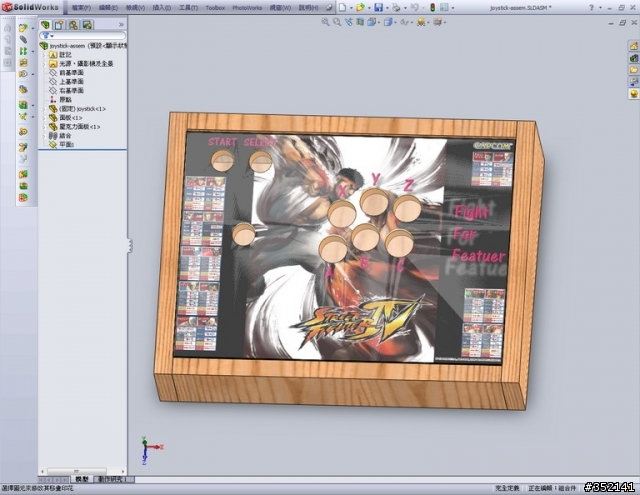Switch to ConfigurationManager tab
Screen dimensions: 640x495
(73, 25)
